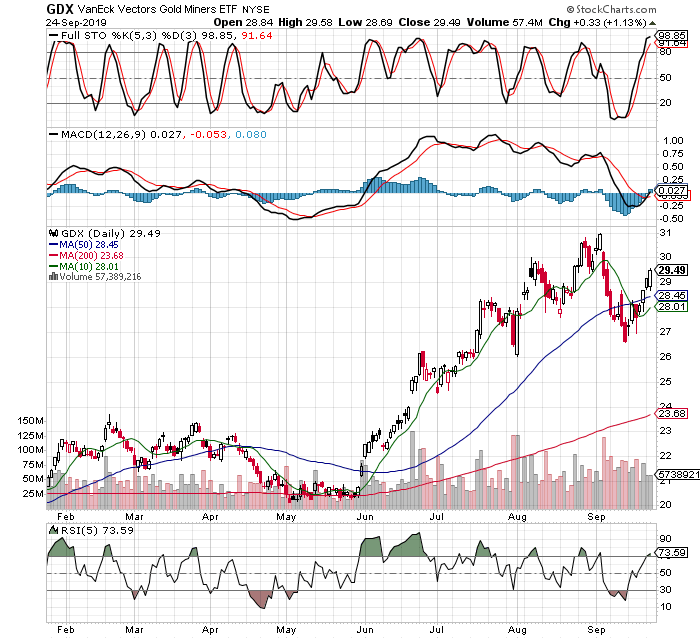Click the black line marker before Full STO

[x=54, y=36]
